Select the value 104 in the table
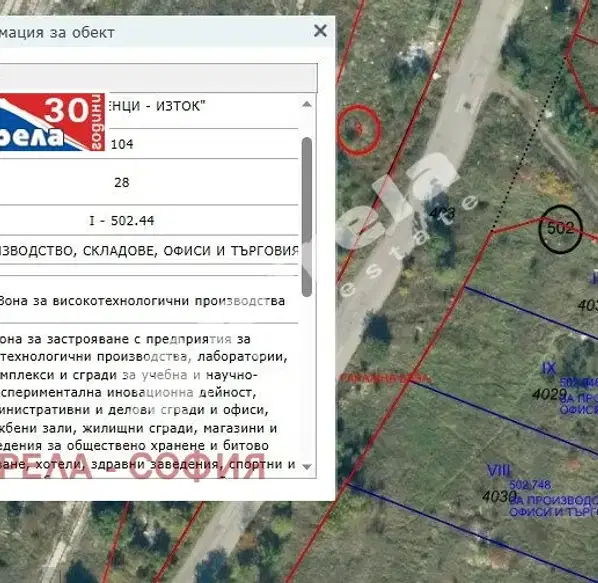Screen dimensions: 598x583 [122, 144]
